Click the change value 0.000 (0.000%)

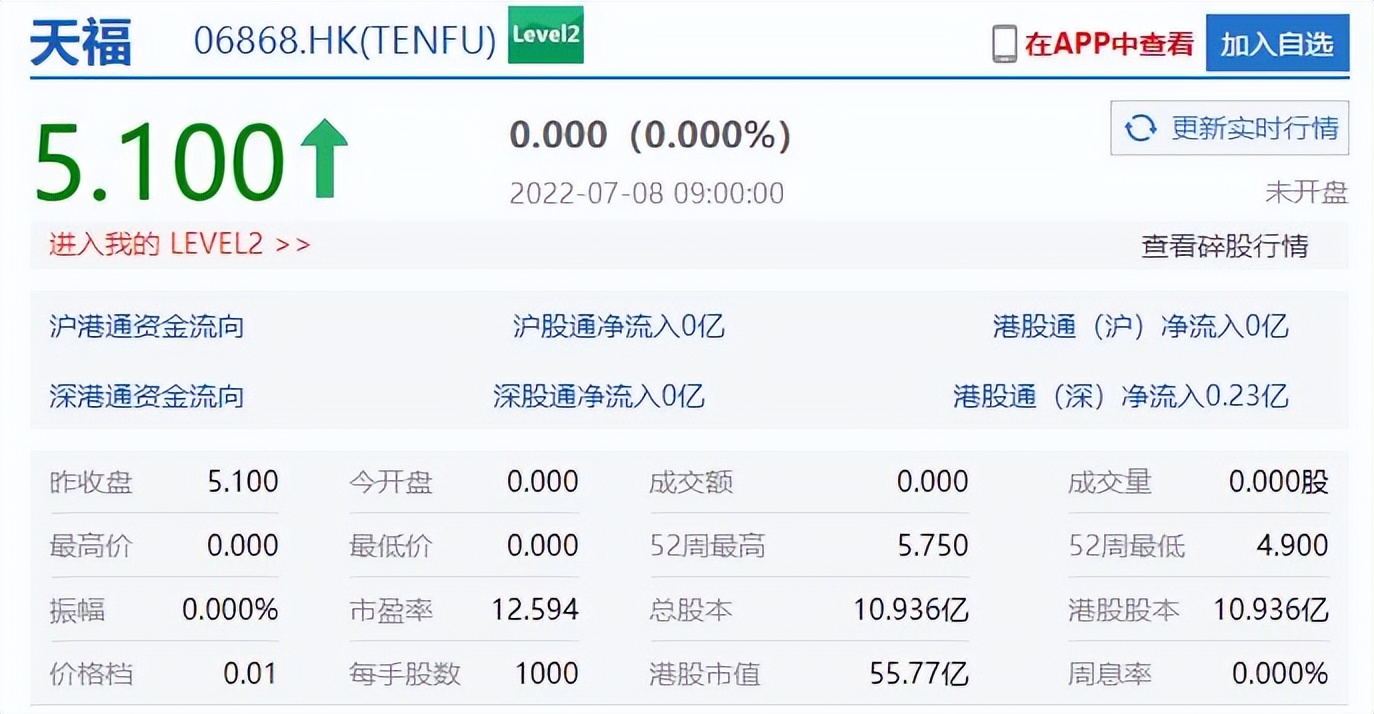click(x=650, y=135)
